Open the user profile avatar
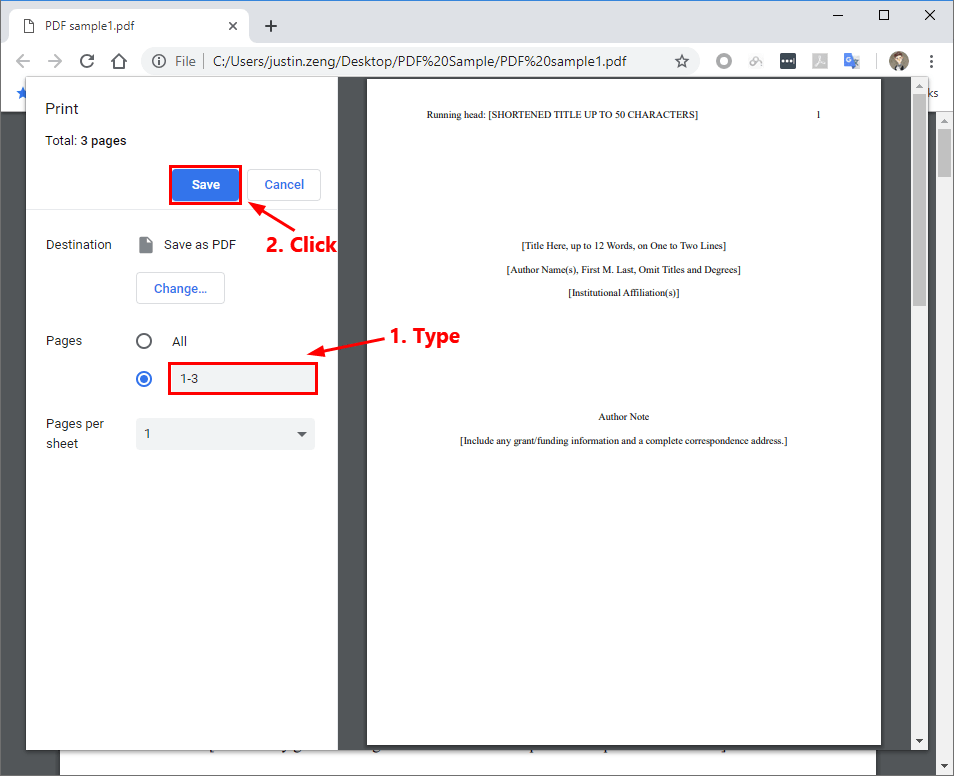 coord(898,61)
